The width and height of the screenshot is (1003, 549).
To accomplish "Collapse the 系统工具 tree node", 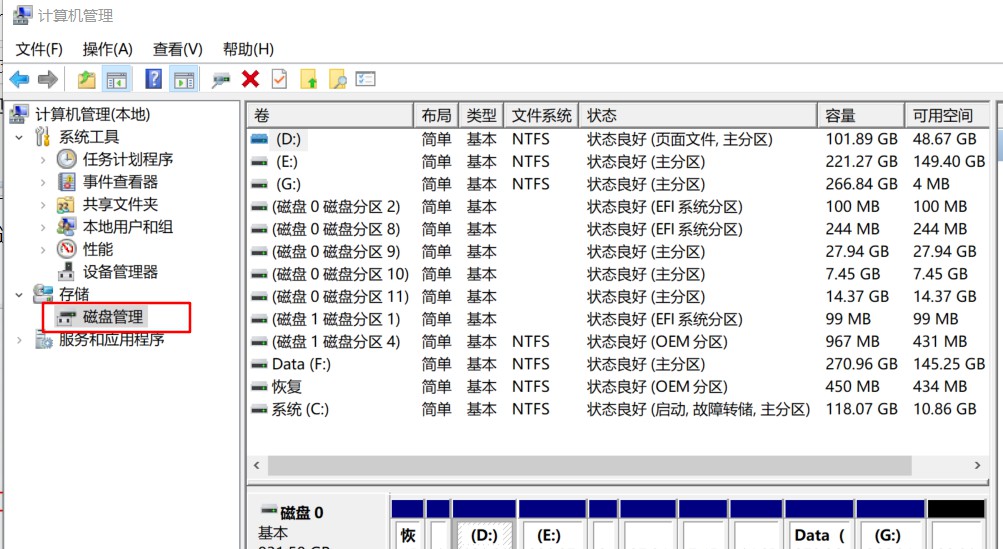I will [x=19, y=137].
